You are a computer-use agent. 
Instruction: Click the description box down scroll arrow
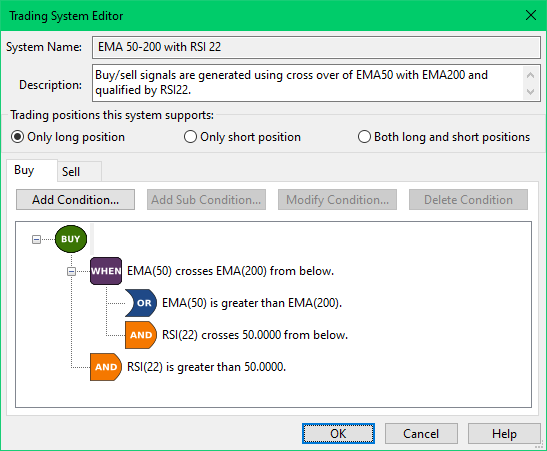click(x=531, y=92)
